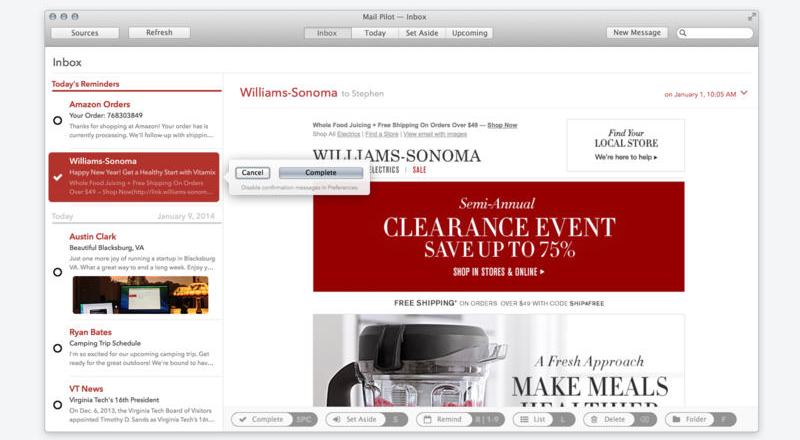
Task: Expand message details chevron next to date
Action: tap(744, 93)
